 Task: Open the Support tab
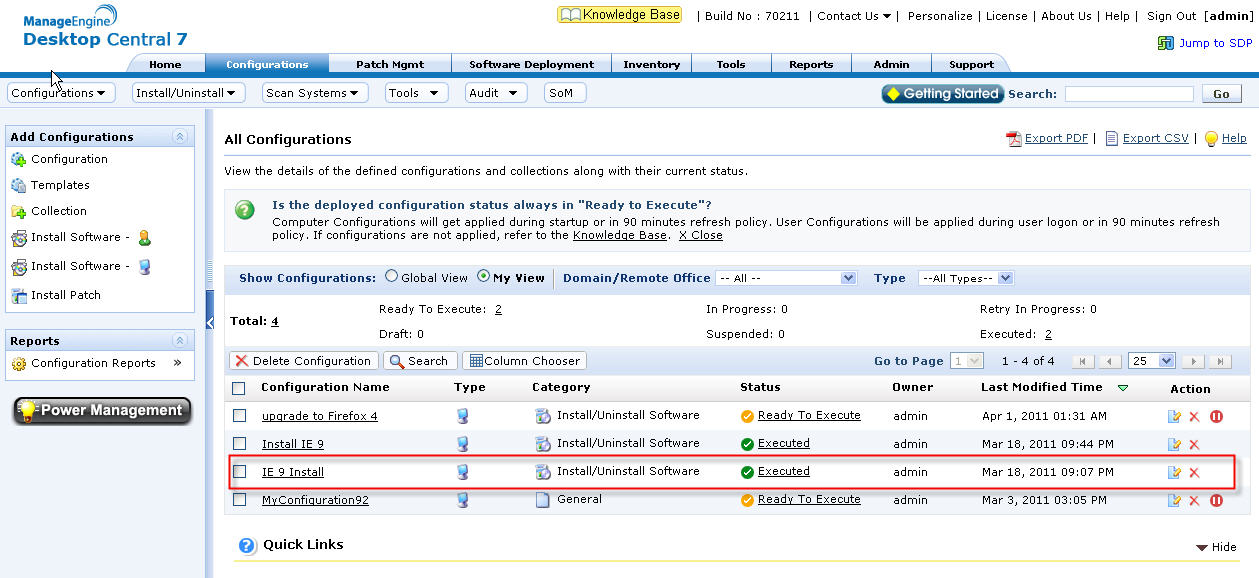pyautogui.click(x=971, y=64)
